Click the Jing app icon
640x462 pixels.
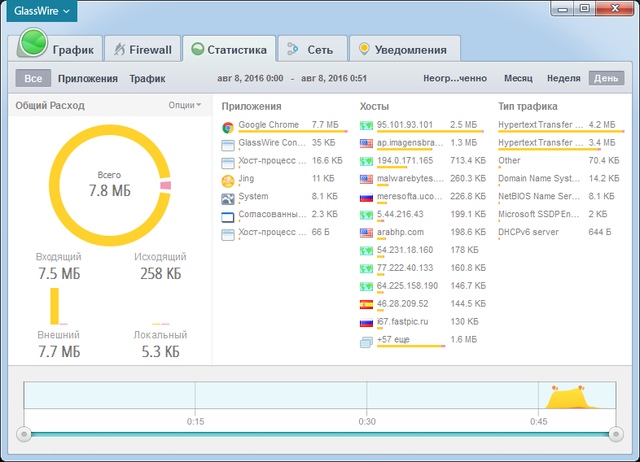pos(229,180)
